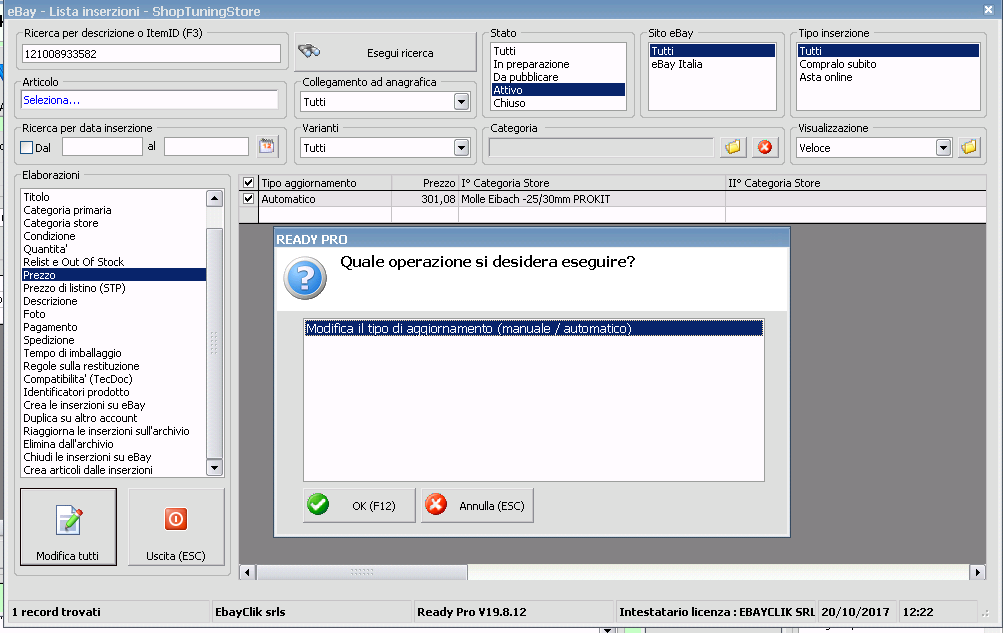
Task: Select Tutti in Stato list
Action: click(x=558, y=51)
